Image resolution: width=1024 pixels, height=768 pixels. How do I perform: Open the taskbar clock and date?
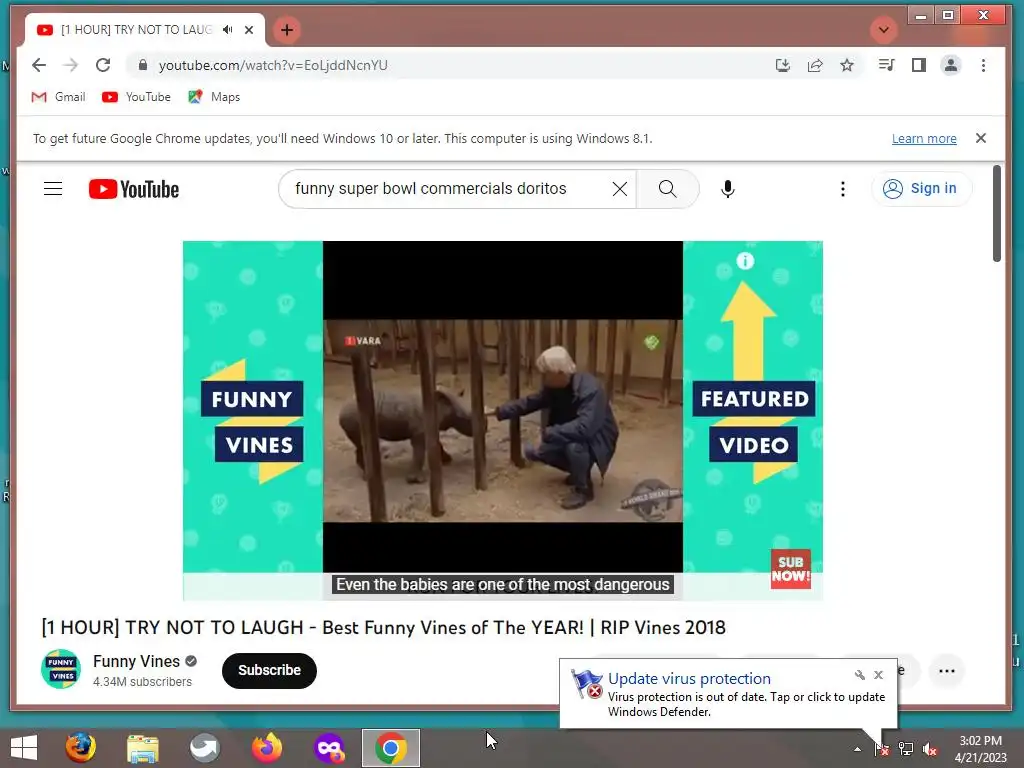980,749
